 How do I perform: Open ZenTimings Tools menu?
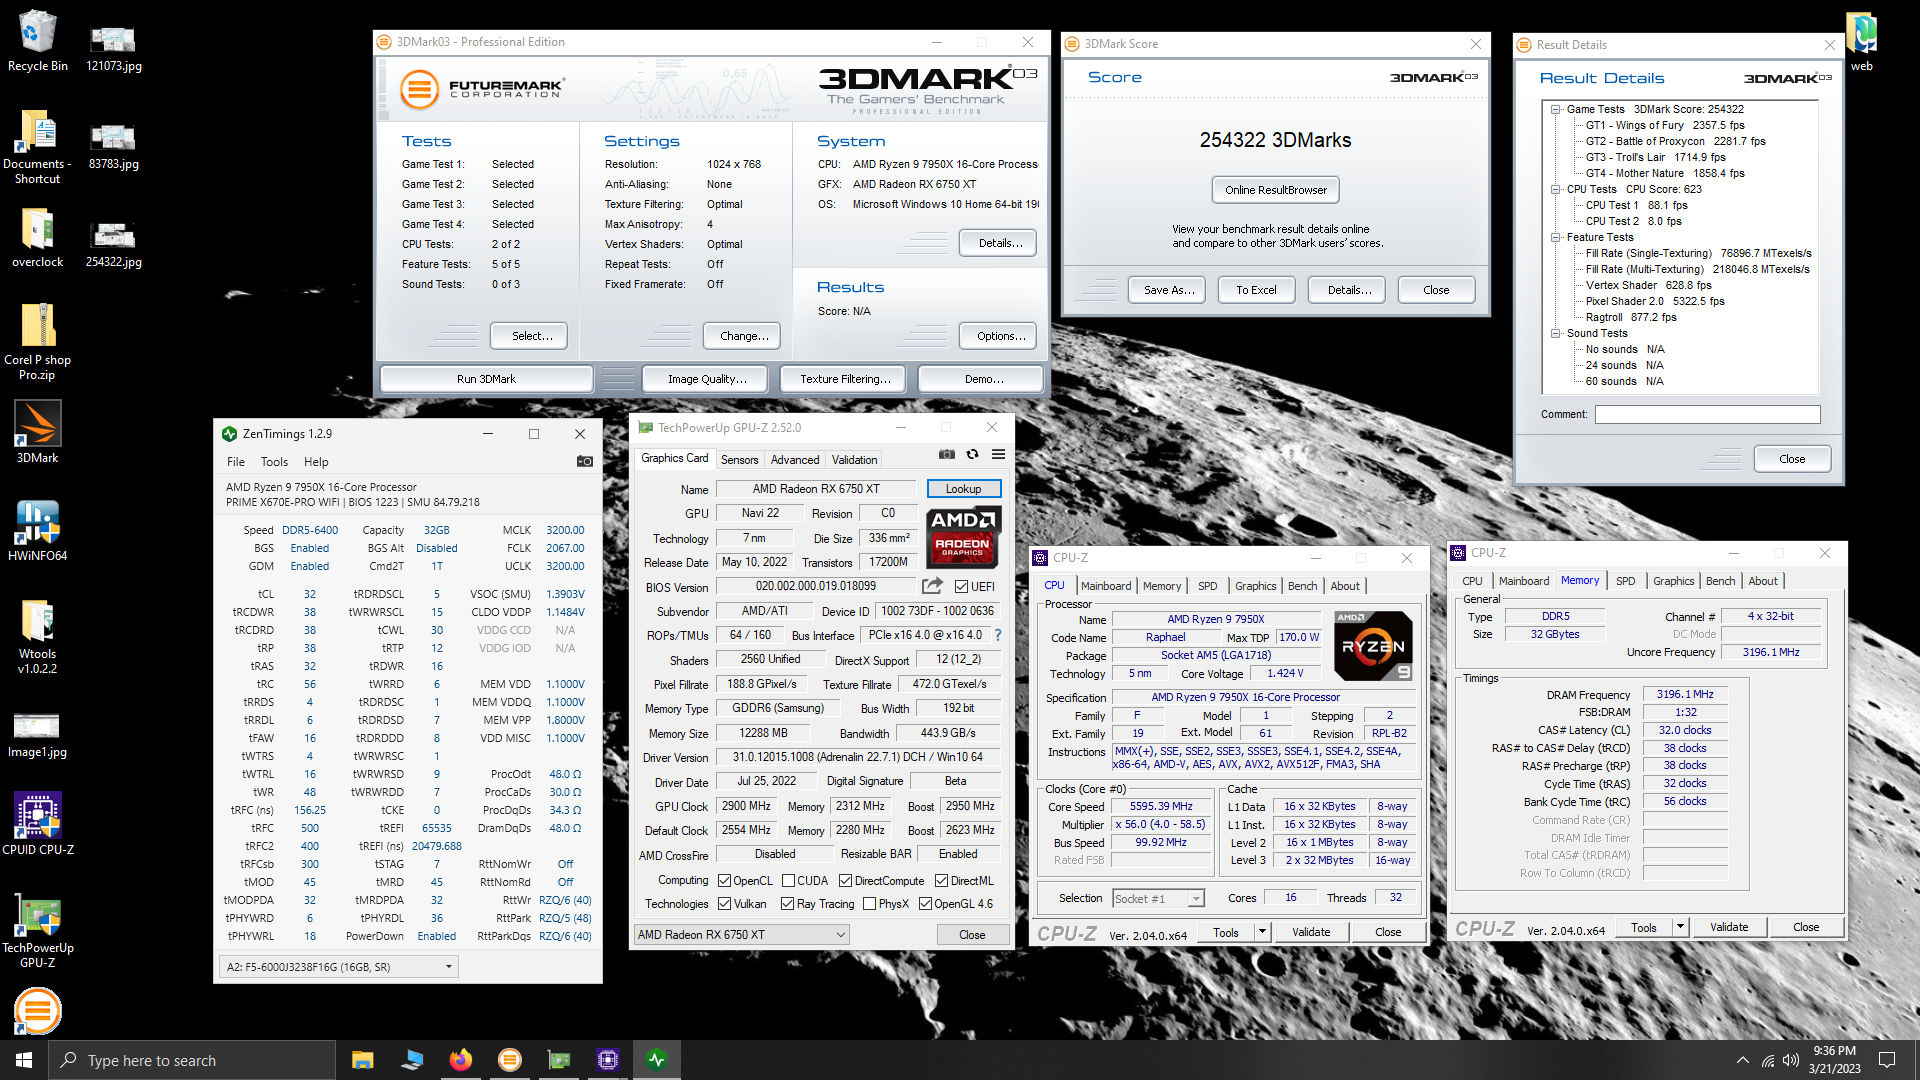pos(274,462)
